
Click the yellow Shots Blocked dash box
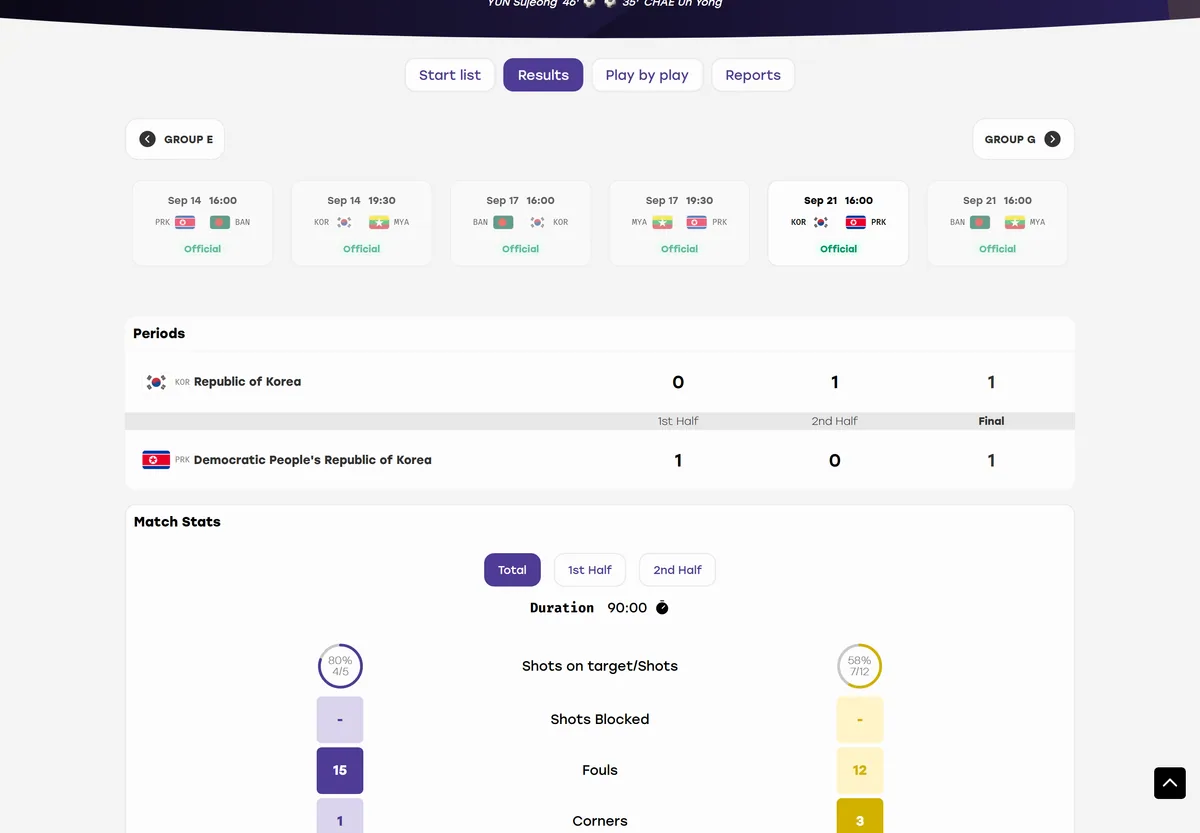point(860,719)
